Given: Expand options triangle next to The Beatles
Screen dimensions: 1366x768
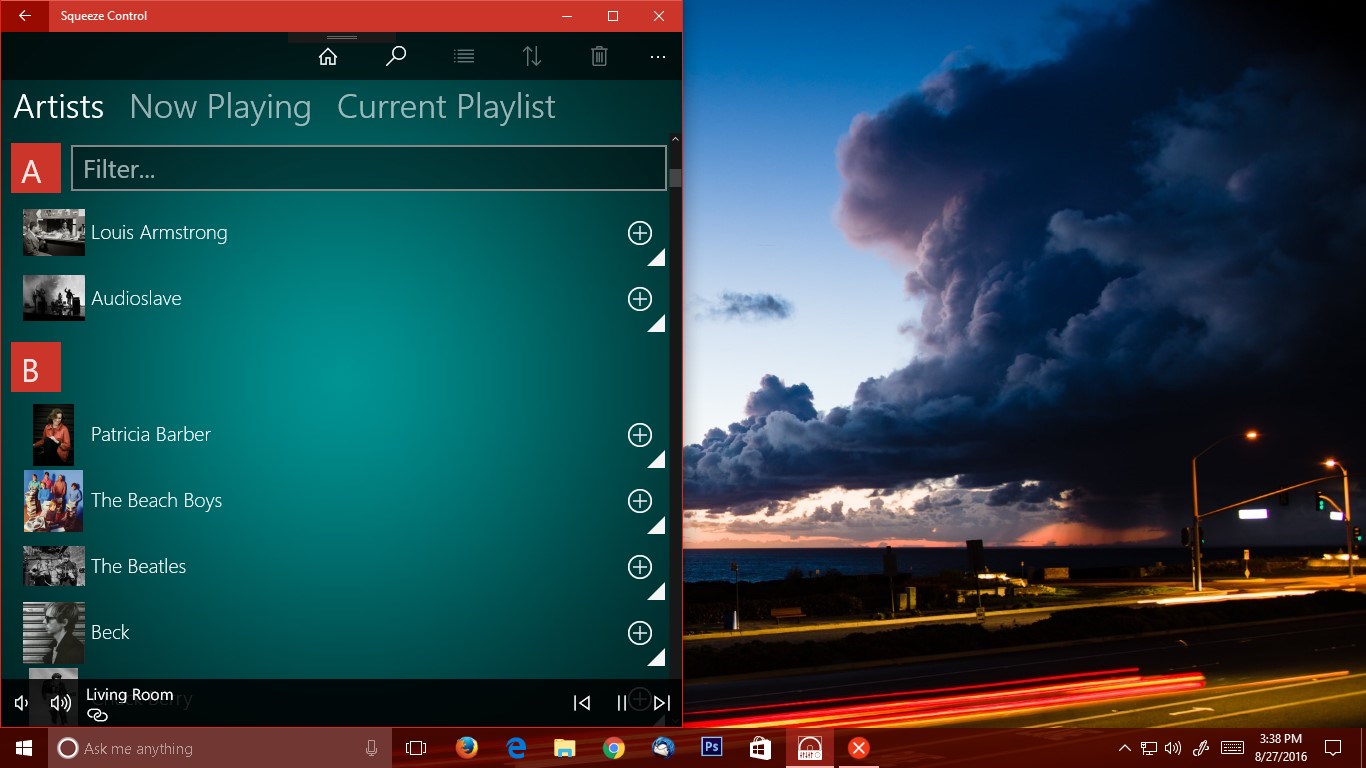Looking at the screenshot, I should click(x=658, y=591).
